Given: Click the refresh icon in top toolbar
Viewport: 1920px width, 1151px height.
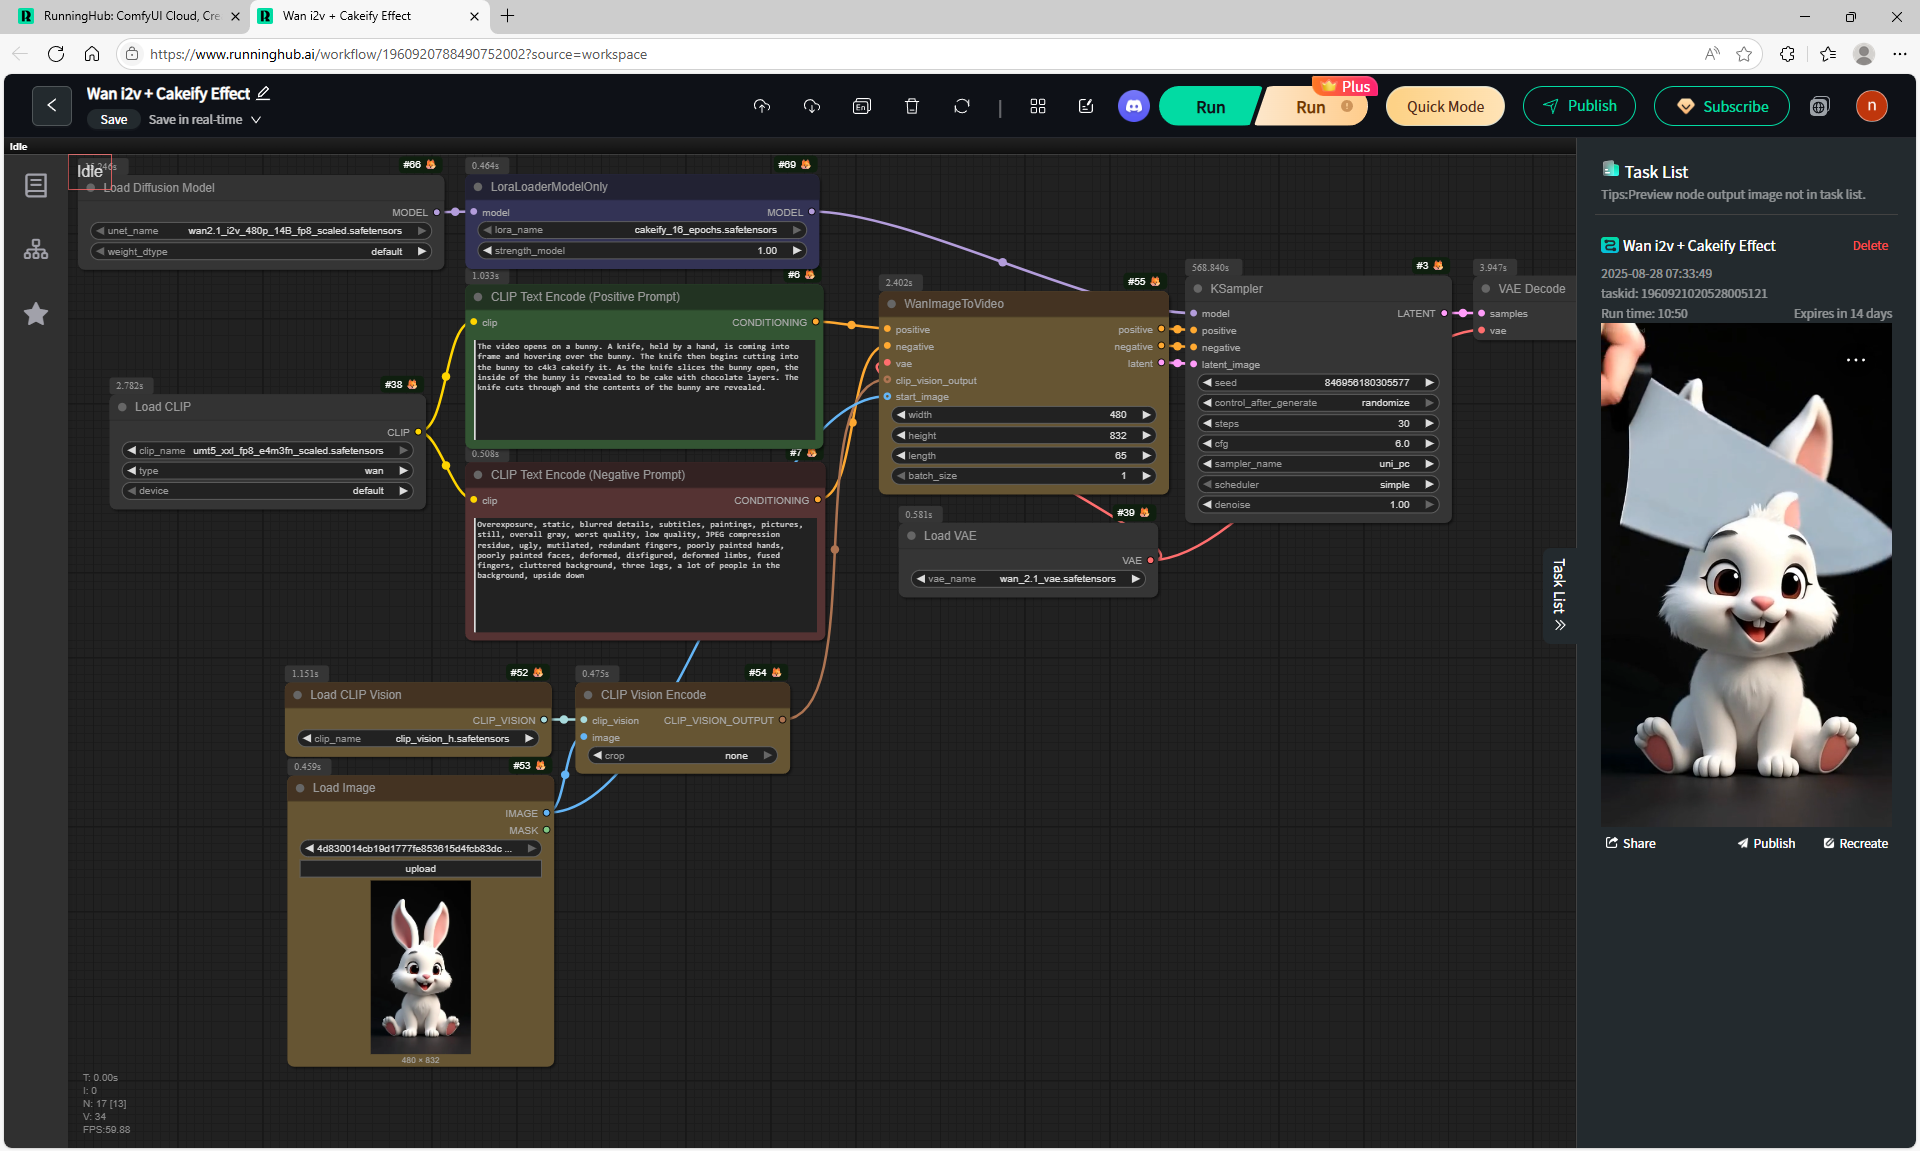Looking at the screenshot, I should [x=962, y=106].
